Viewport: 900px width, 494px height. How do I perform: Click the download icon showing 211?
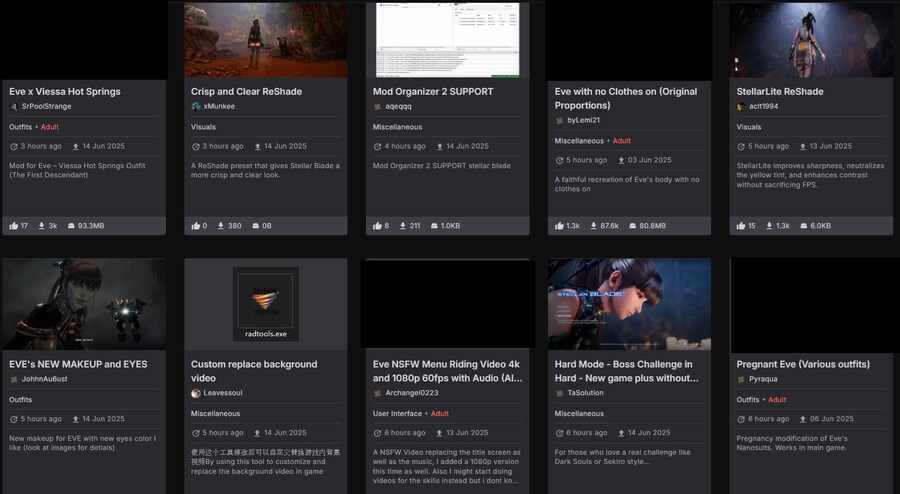point(403,226)
